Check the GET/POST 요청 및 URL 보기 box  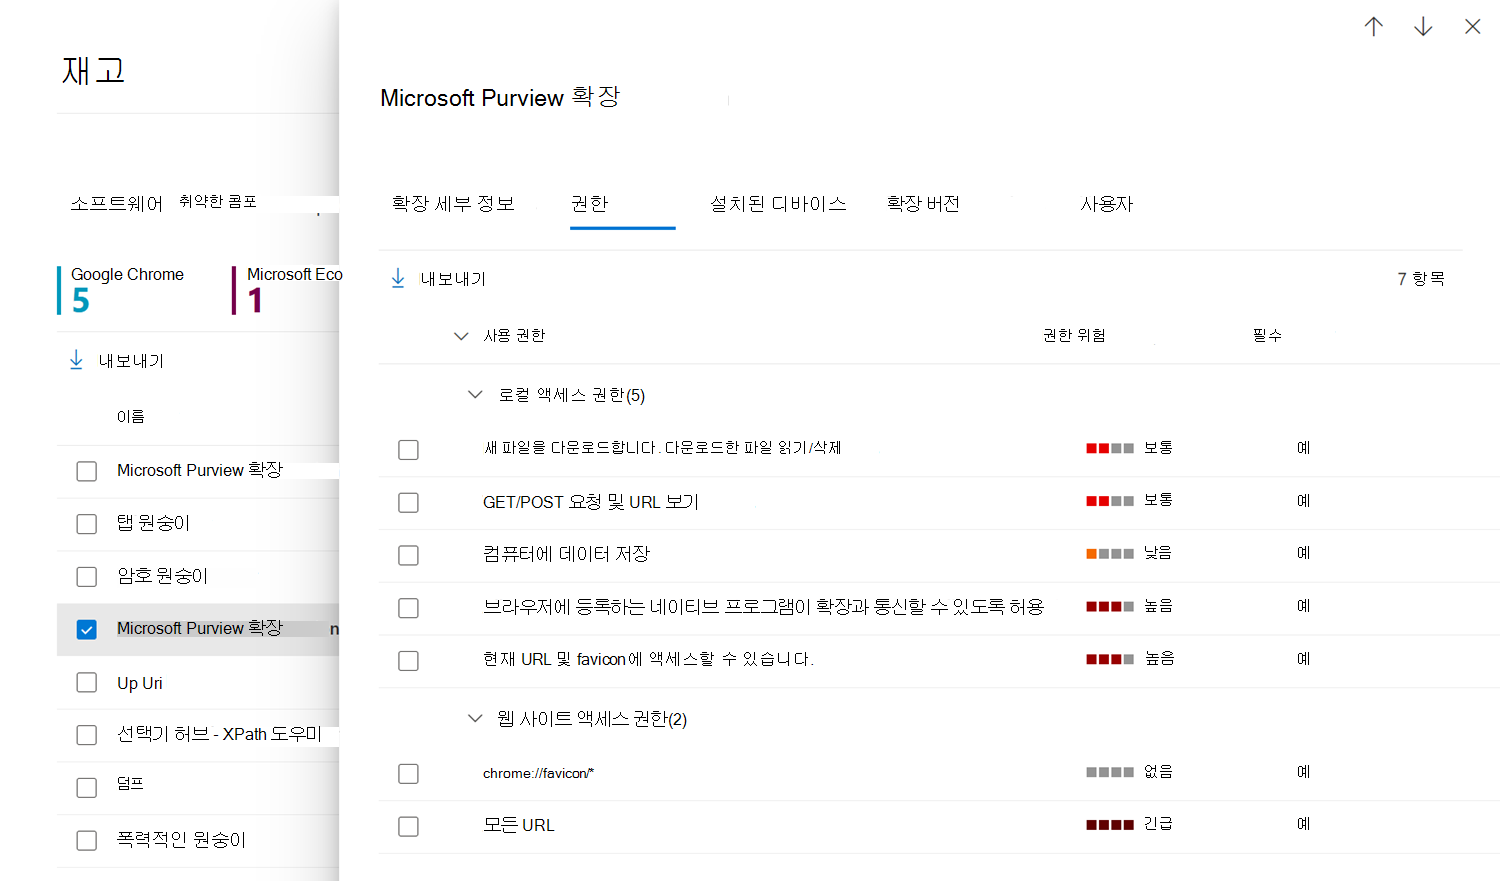408,502
